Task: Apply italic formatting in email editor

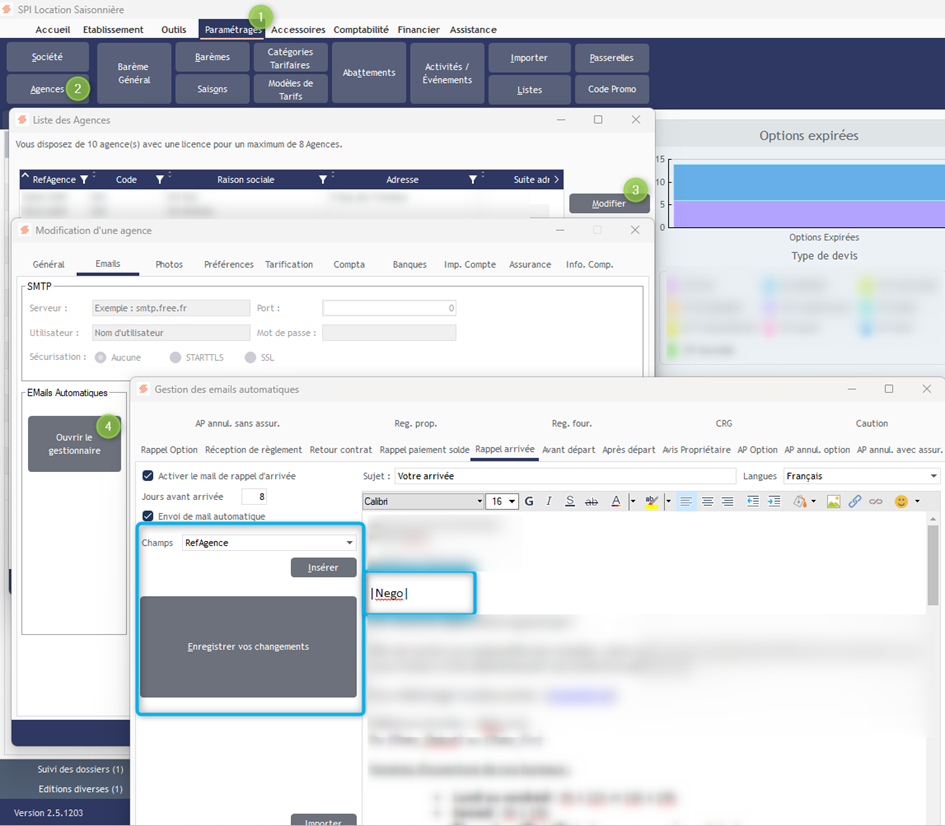Action: 549,501
